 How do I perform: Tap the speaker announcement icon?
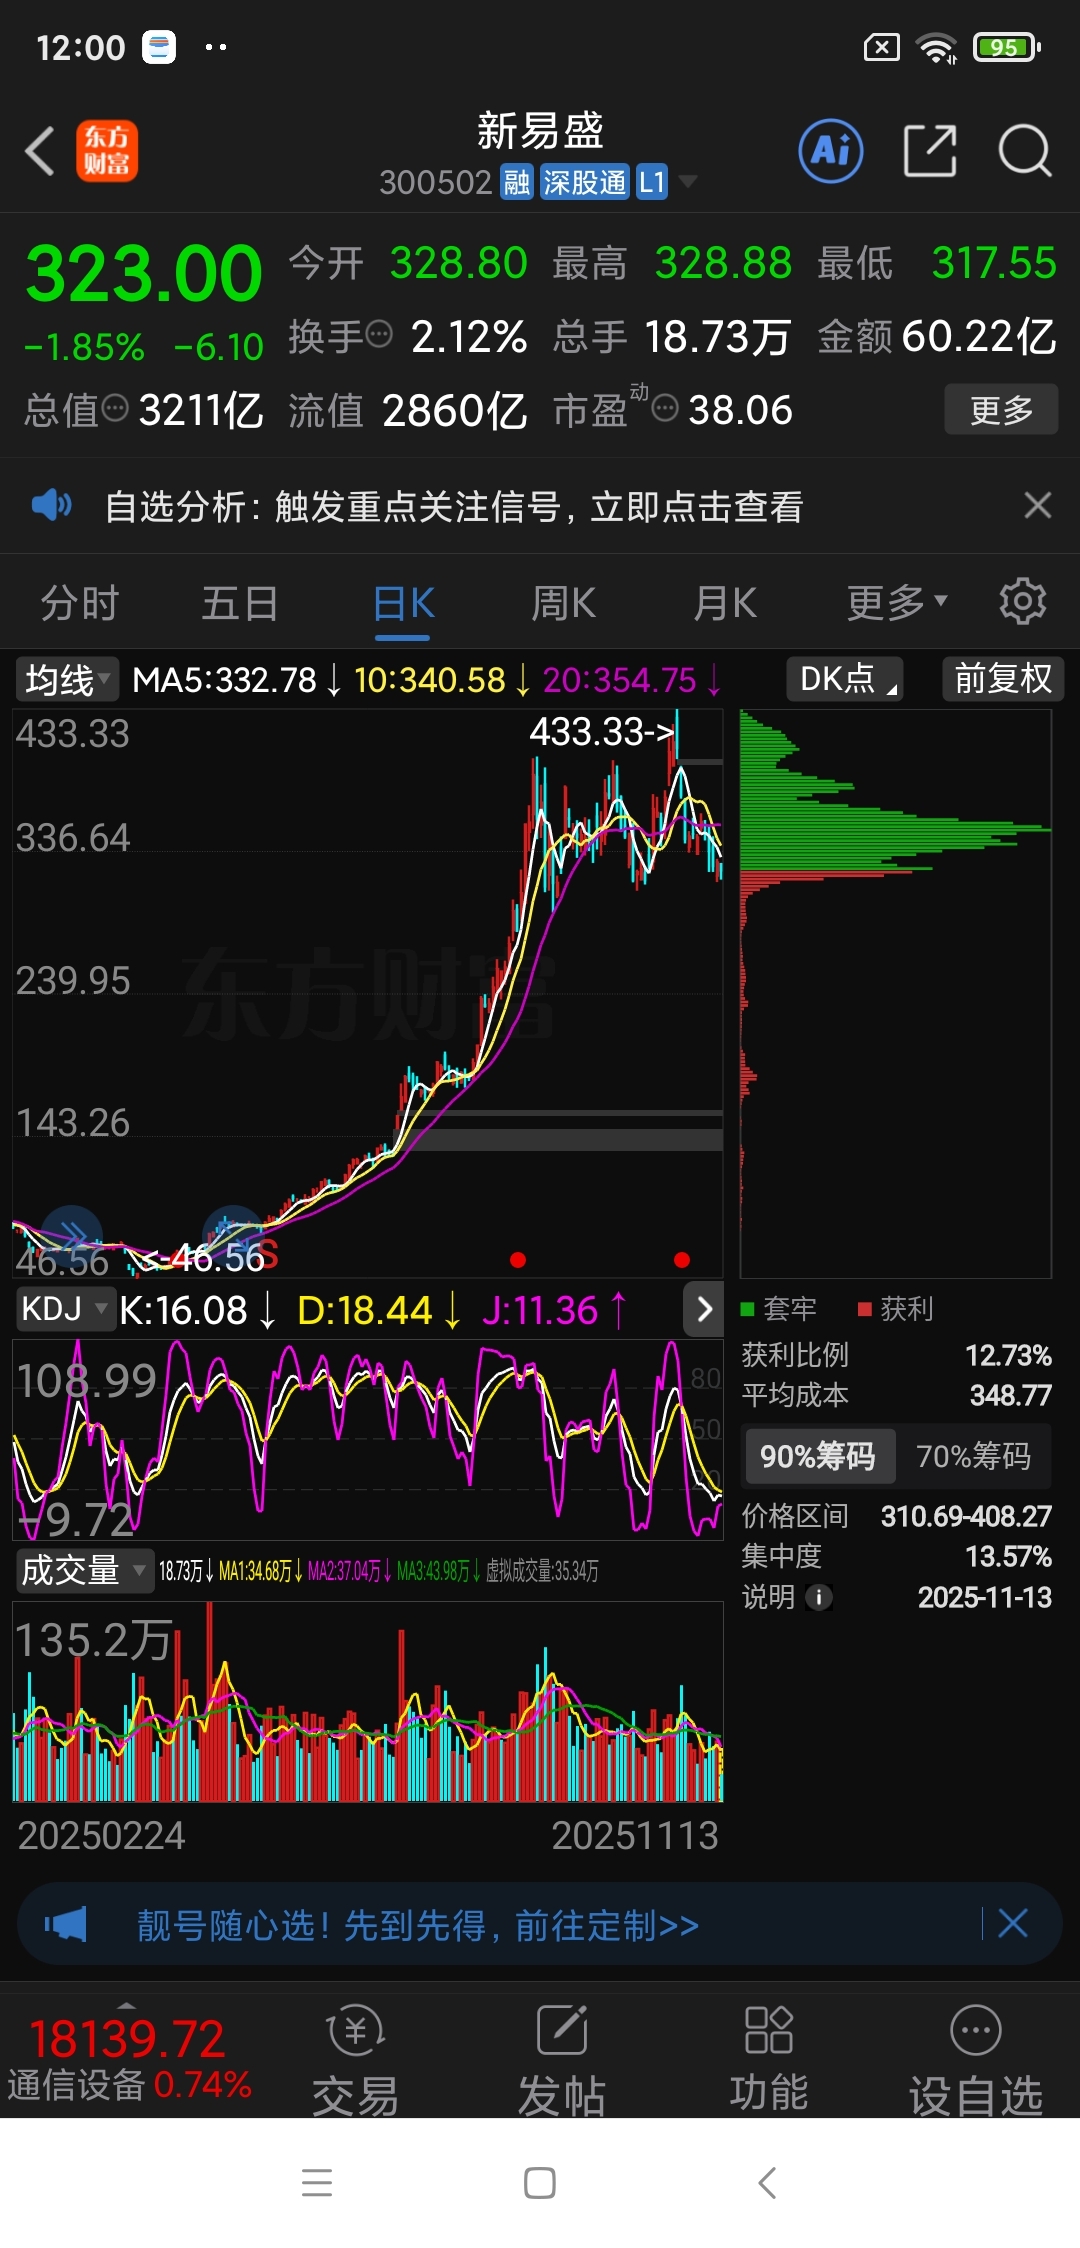tap(51, 505)
